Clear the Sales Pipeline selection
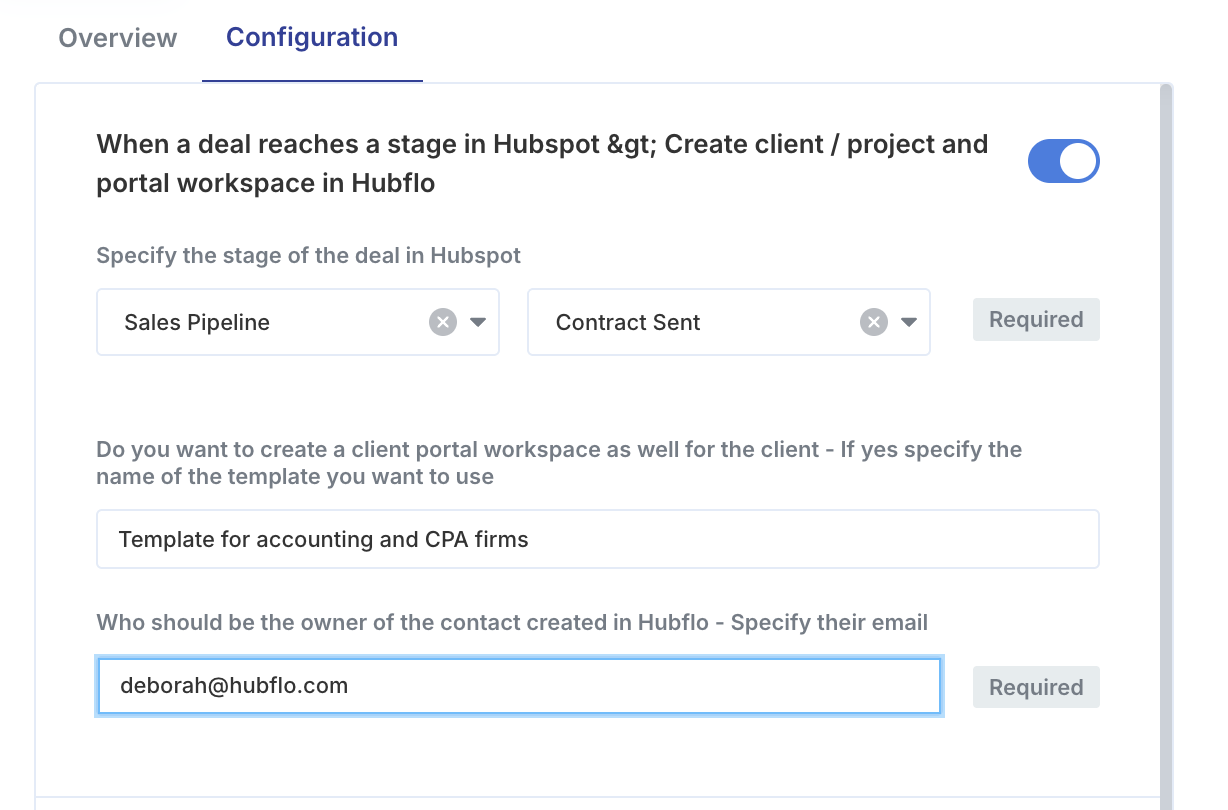Viewport: 1228px width, 810px height. pos(443,322)
